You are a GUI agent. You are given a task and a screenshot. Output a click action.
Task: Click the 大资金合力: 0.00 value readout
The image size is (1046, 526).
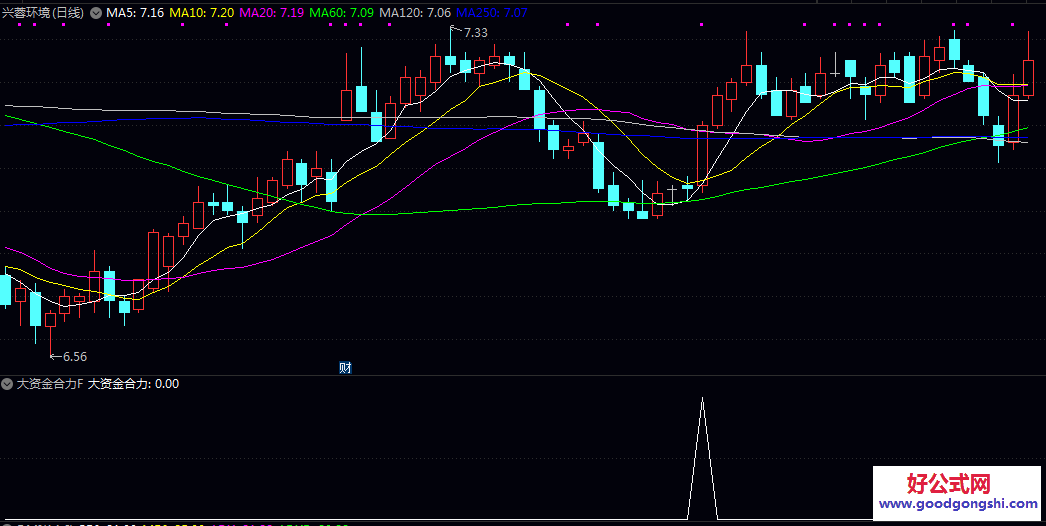pos(134,383)
